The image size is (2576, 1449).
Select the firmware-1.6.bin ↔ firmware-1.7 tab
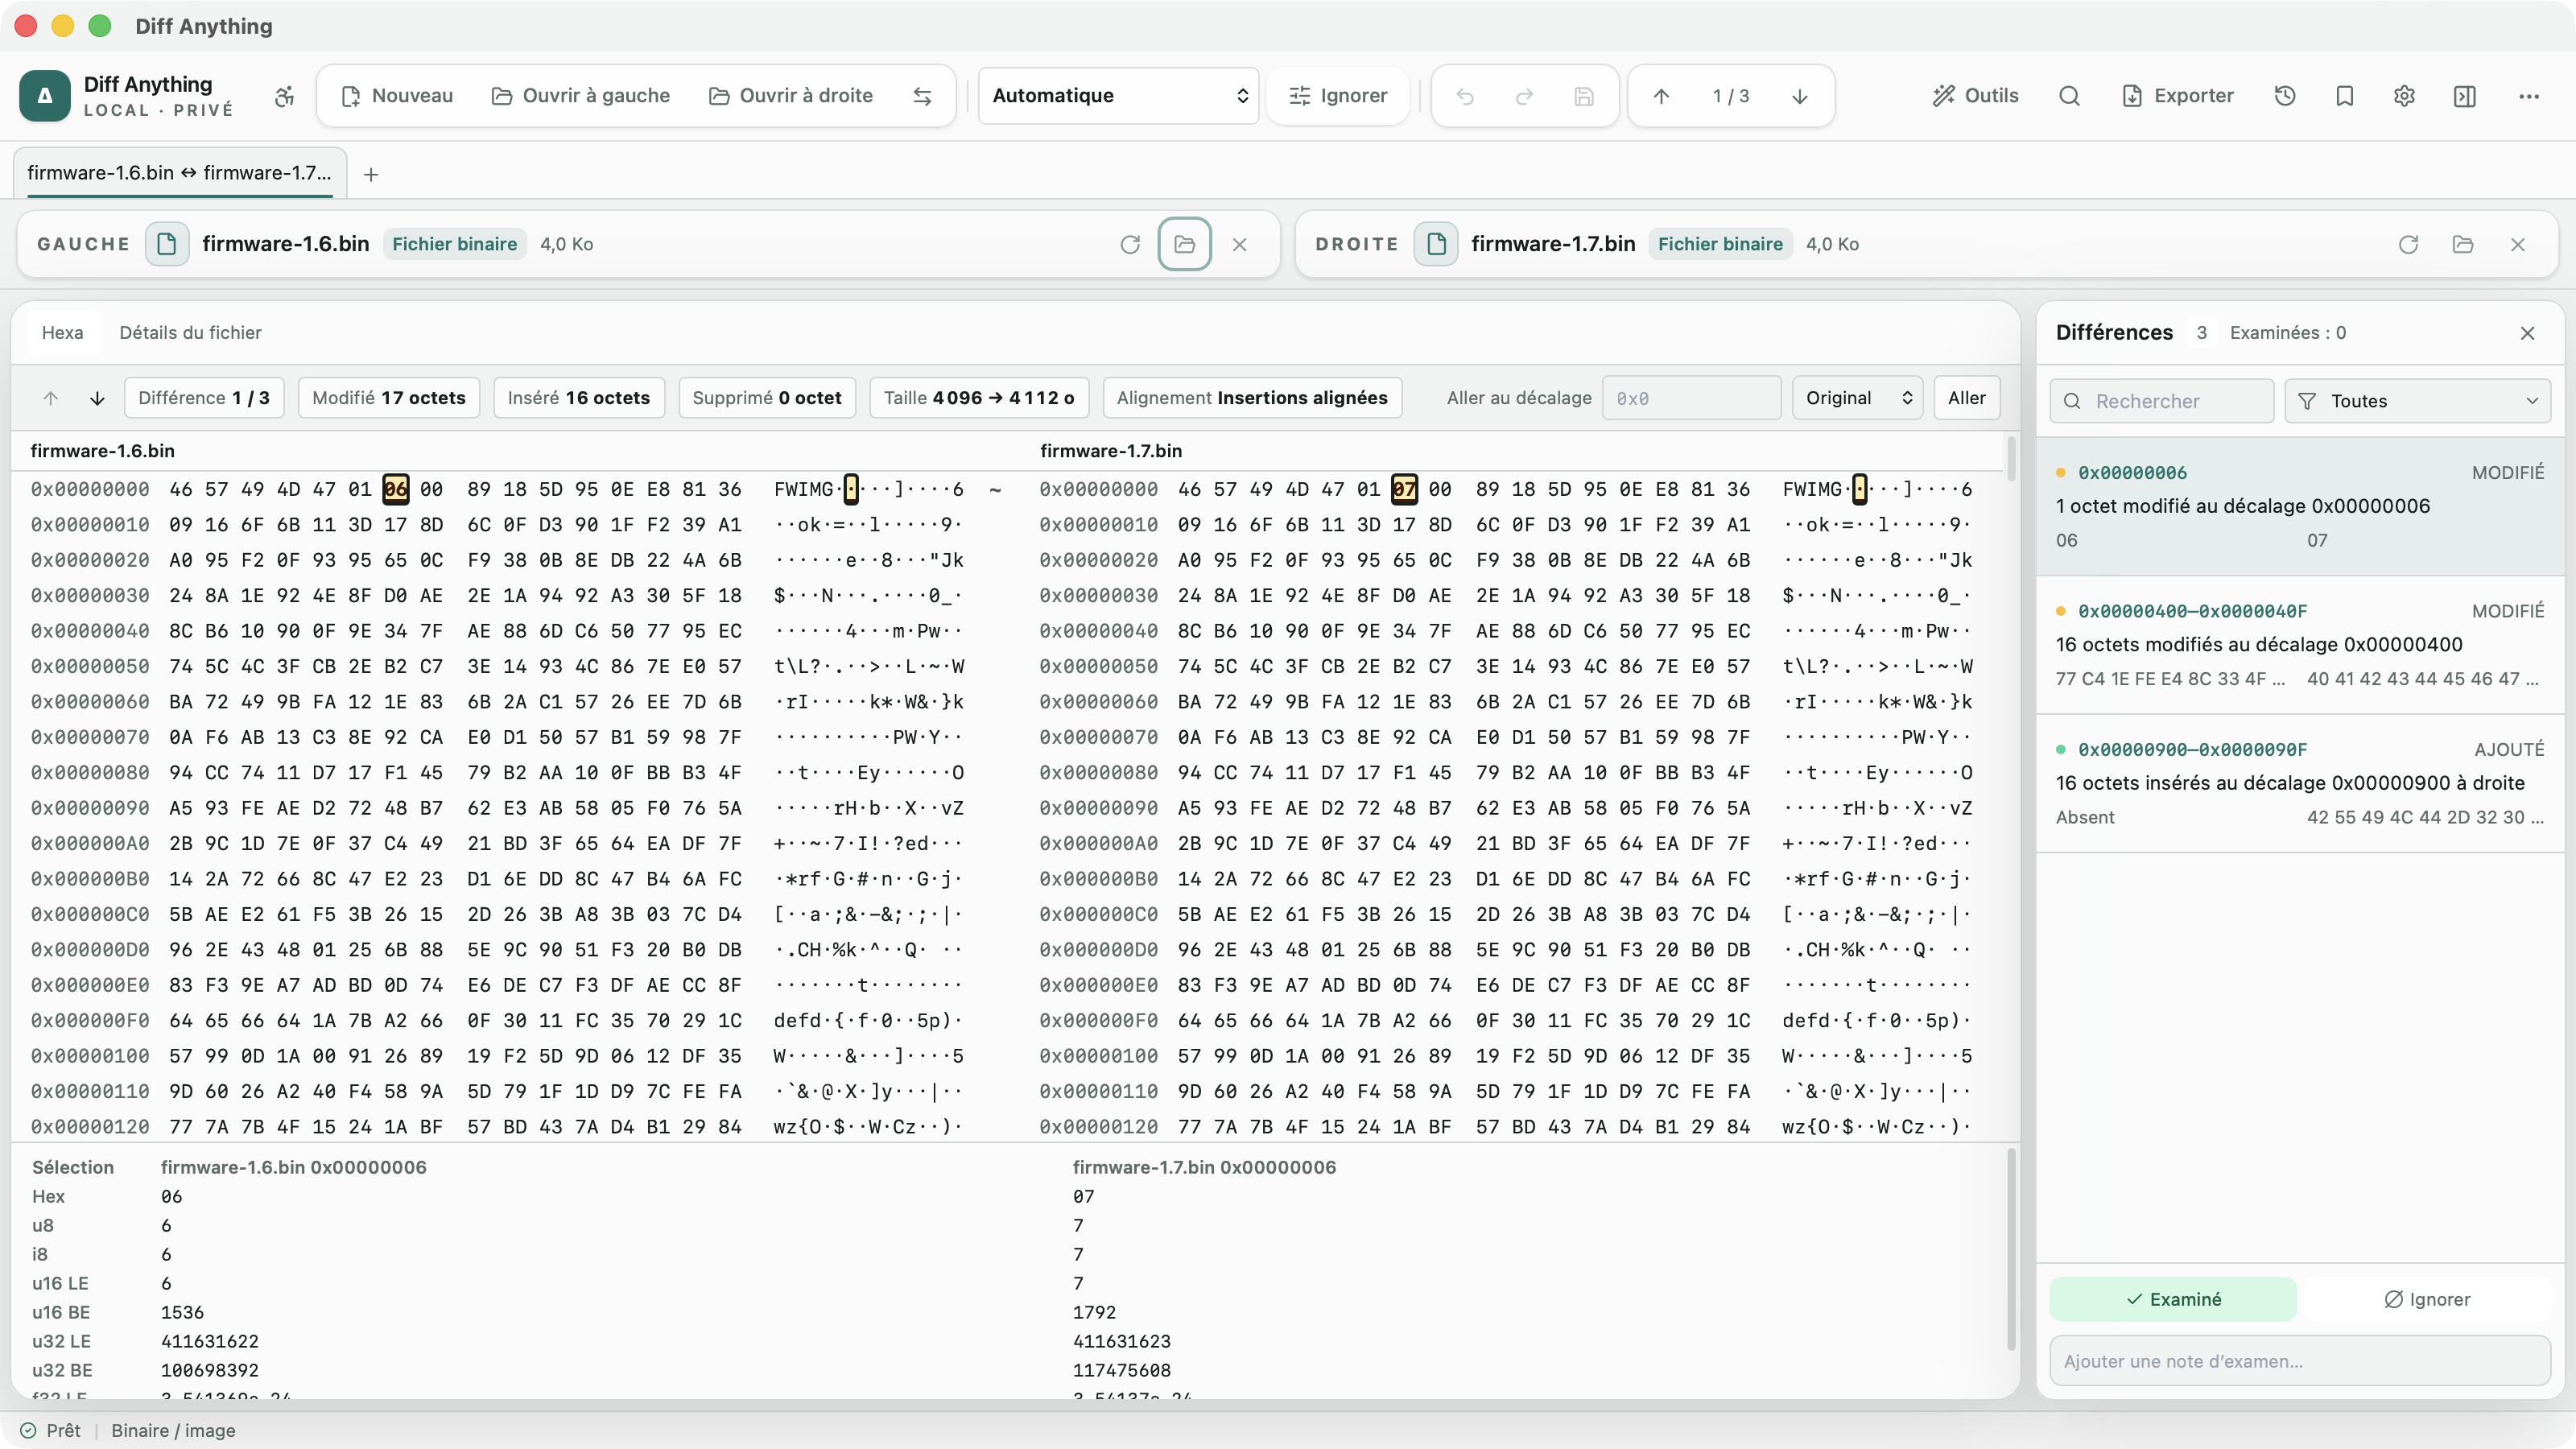pyautogui.click(x=180, y=173)
